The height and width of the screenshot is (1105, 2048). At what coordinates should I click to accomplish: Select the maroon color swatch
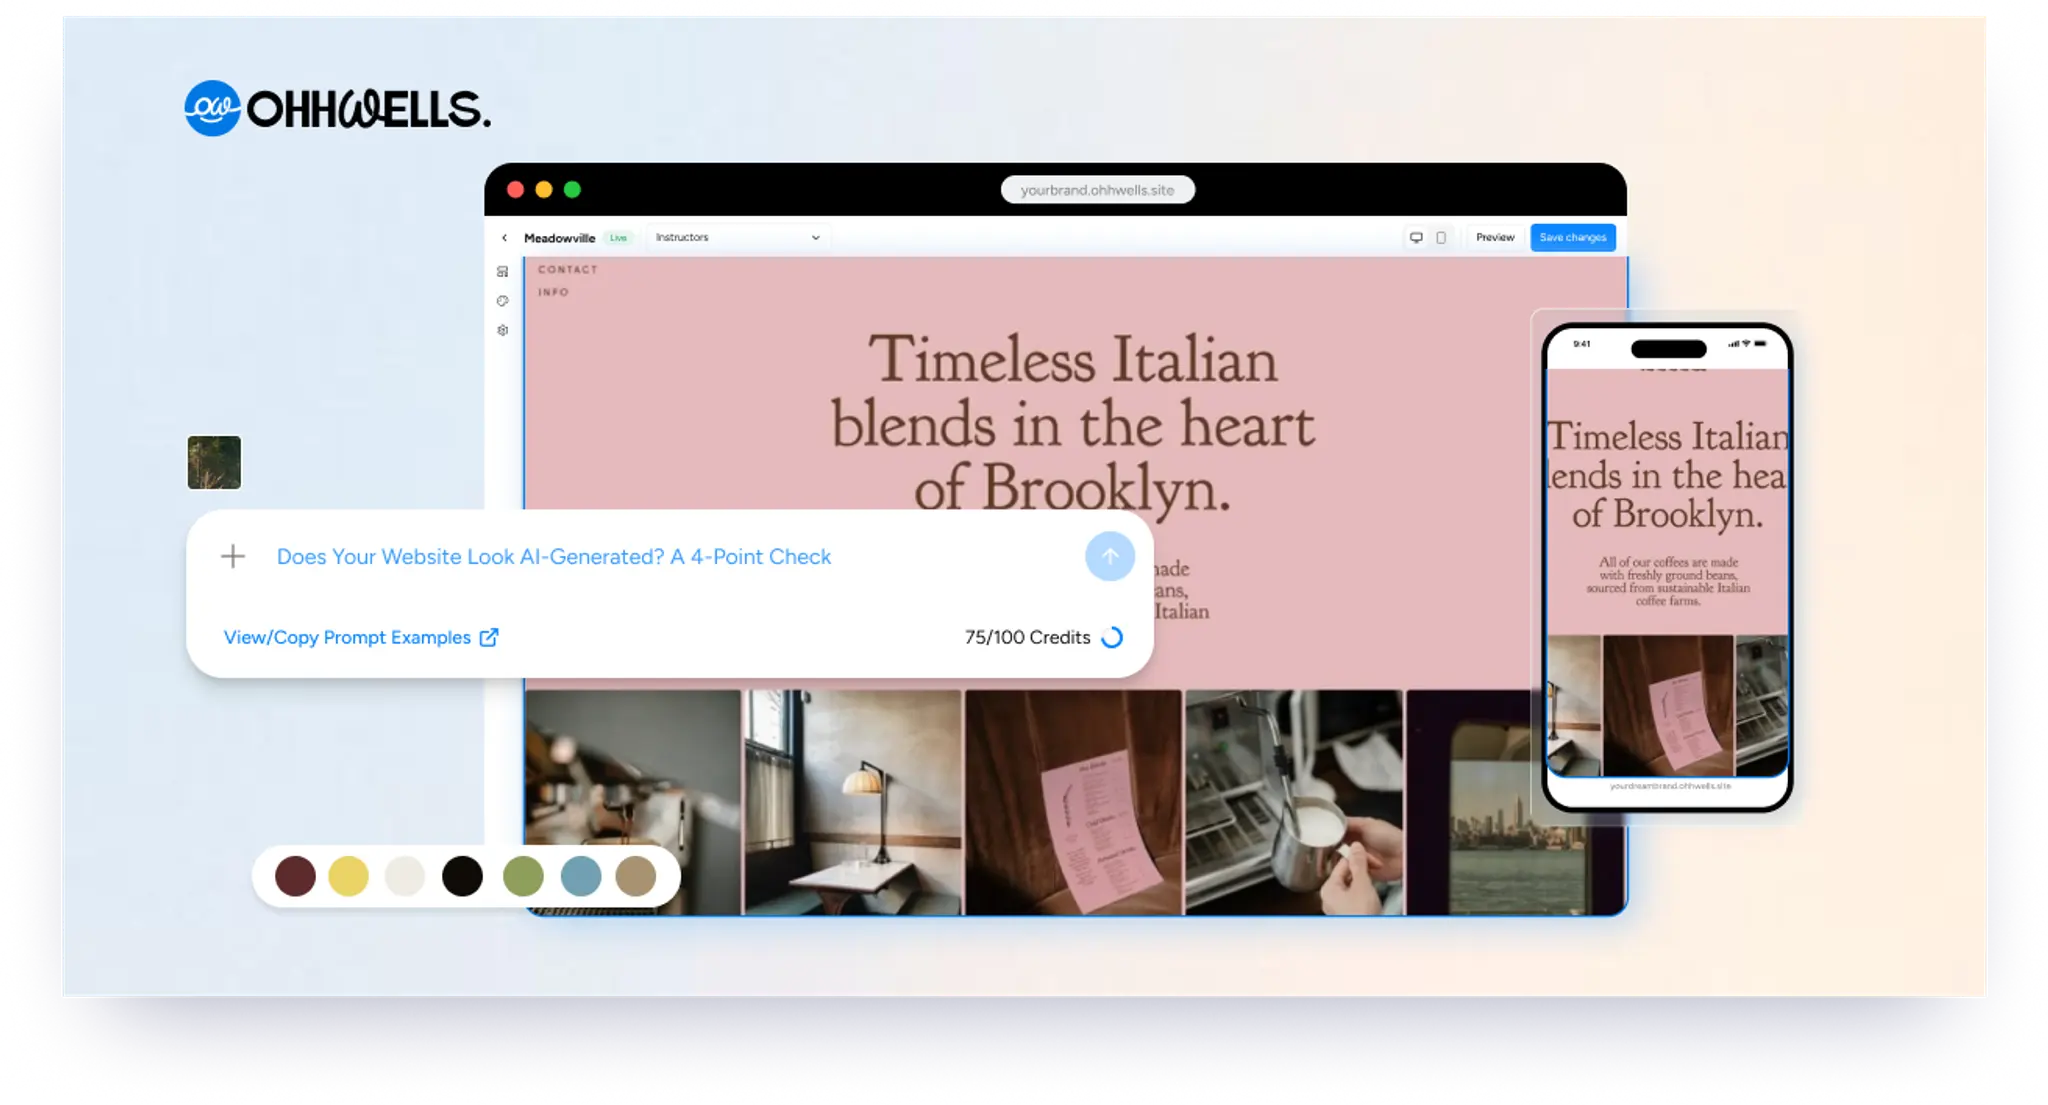click(x=295, y=876)
